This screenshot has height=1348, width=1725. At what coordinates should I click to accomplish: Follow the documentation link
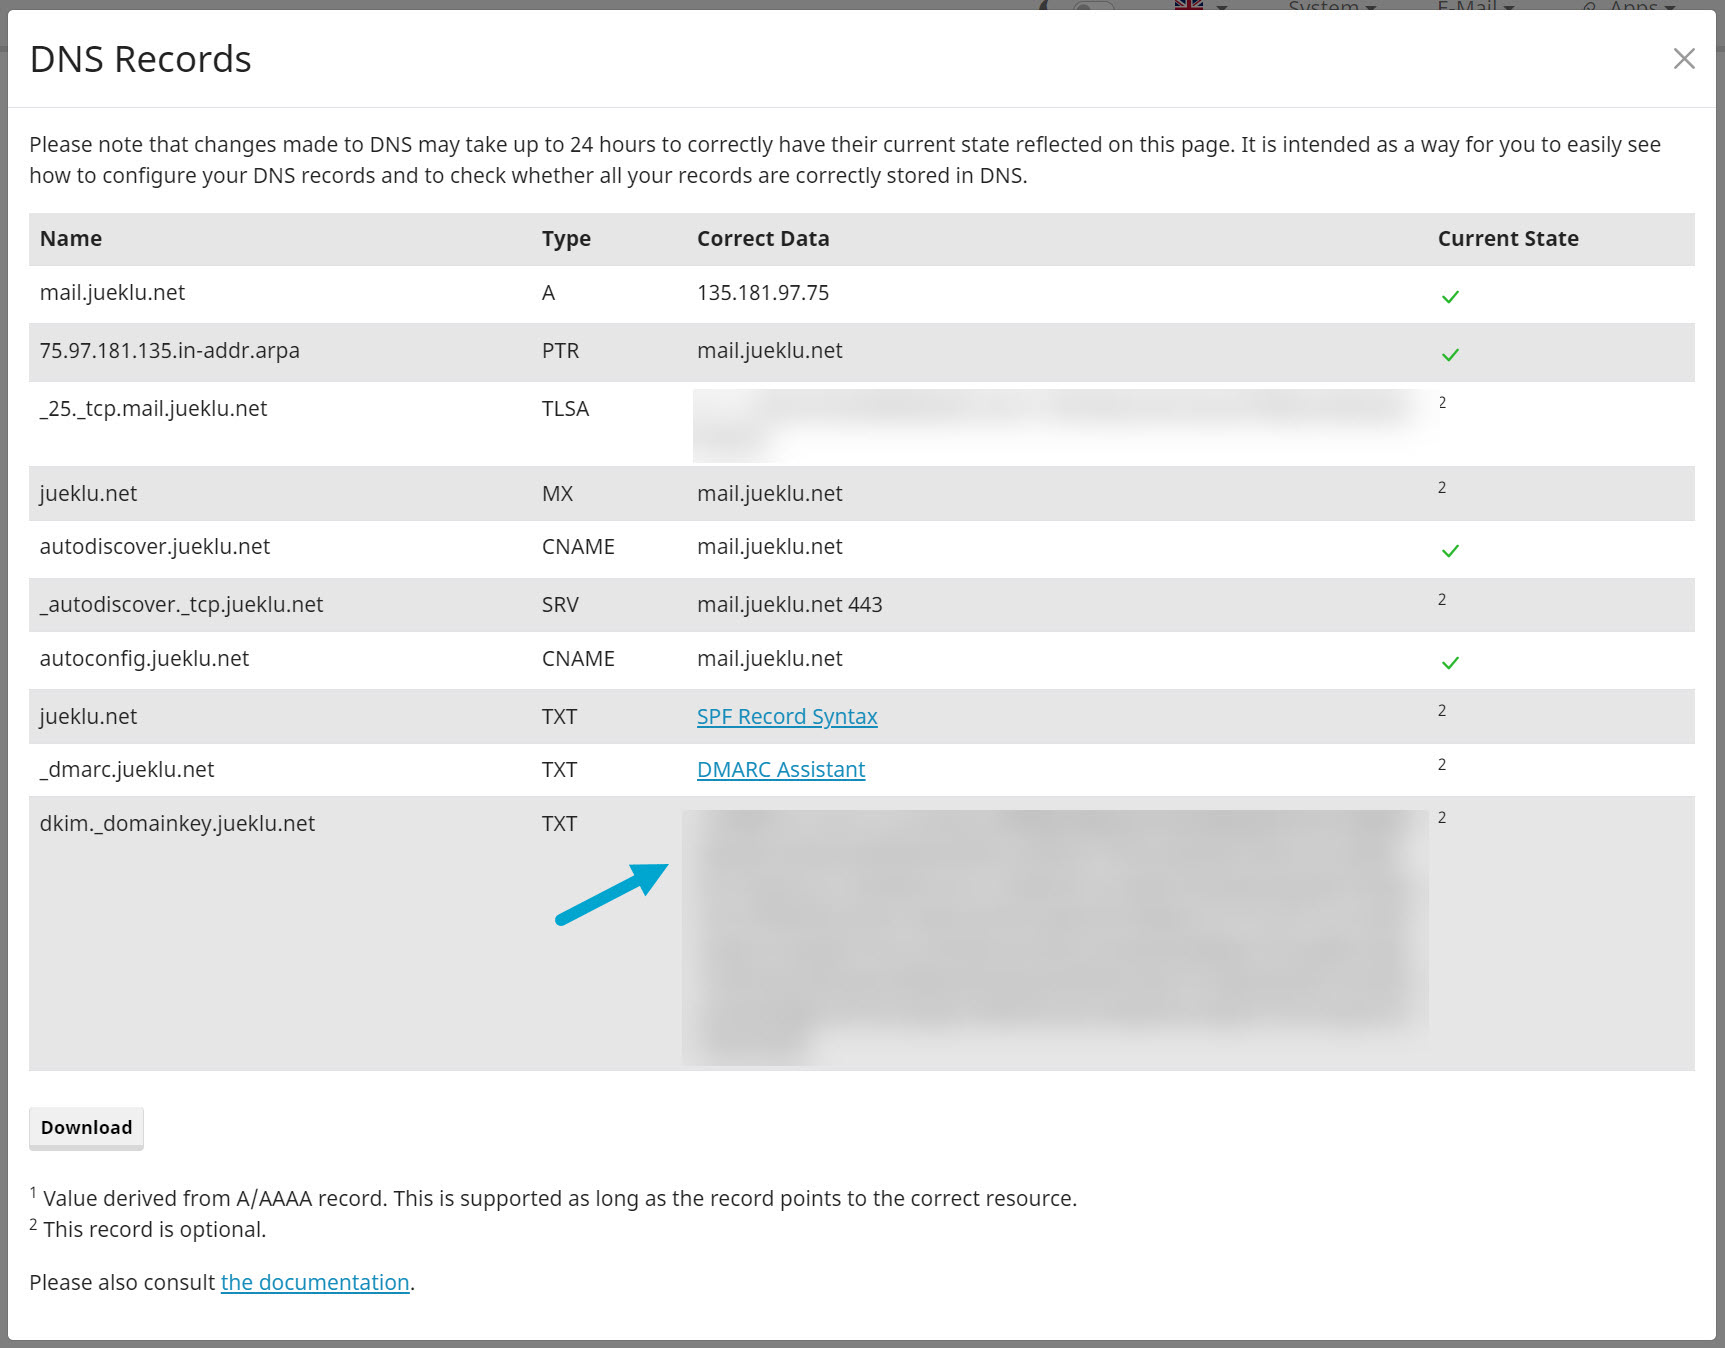coord(315,1283)
